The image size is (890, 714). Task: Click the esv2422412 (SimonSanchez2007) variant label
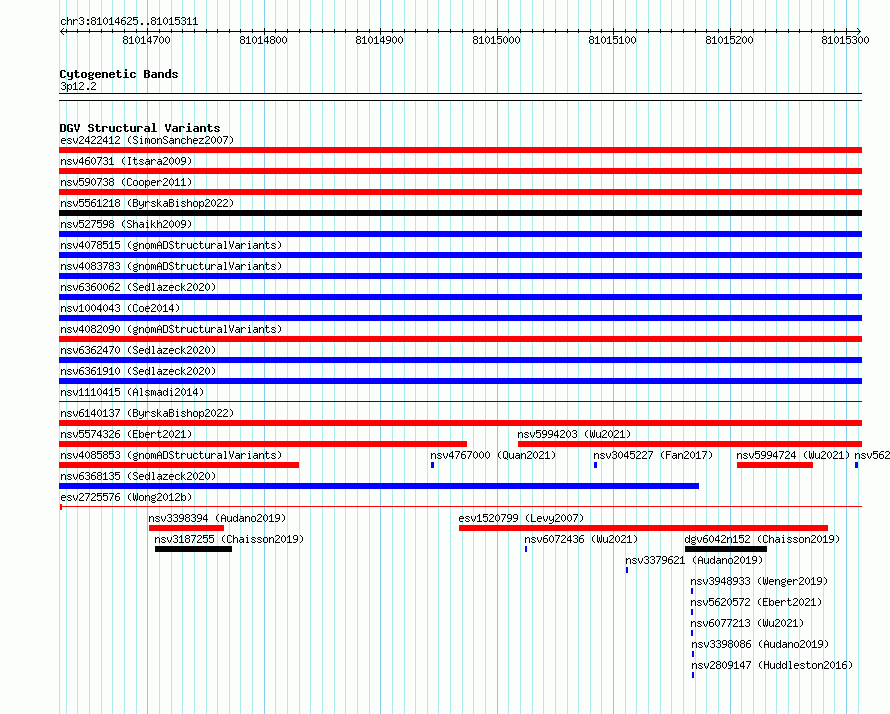[x=147, y=140]
